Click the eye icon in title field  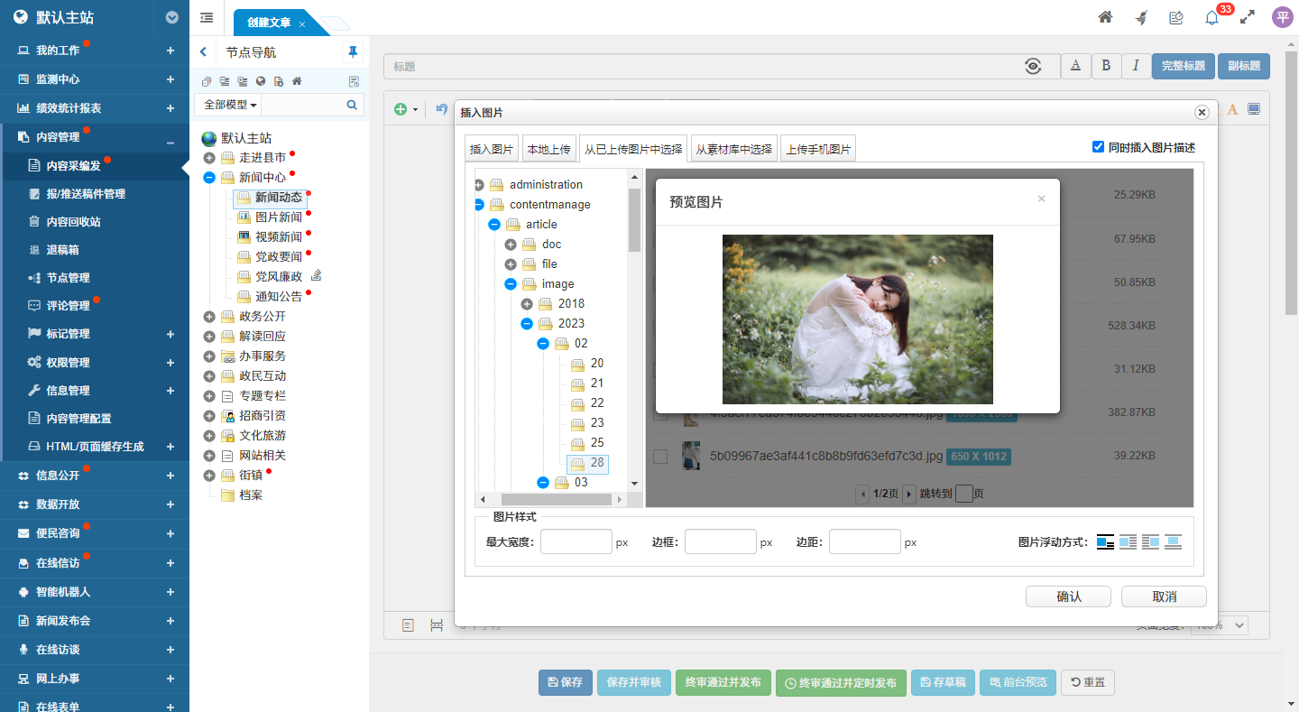click(x=1033, y=66)
